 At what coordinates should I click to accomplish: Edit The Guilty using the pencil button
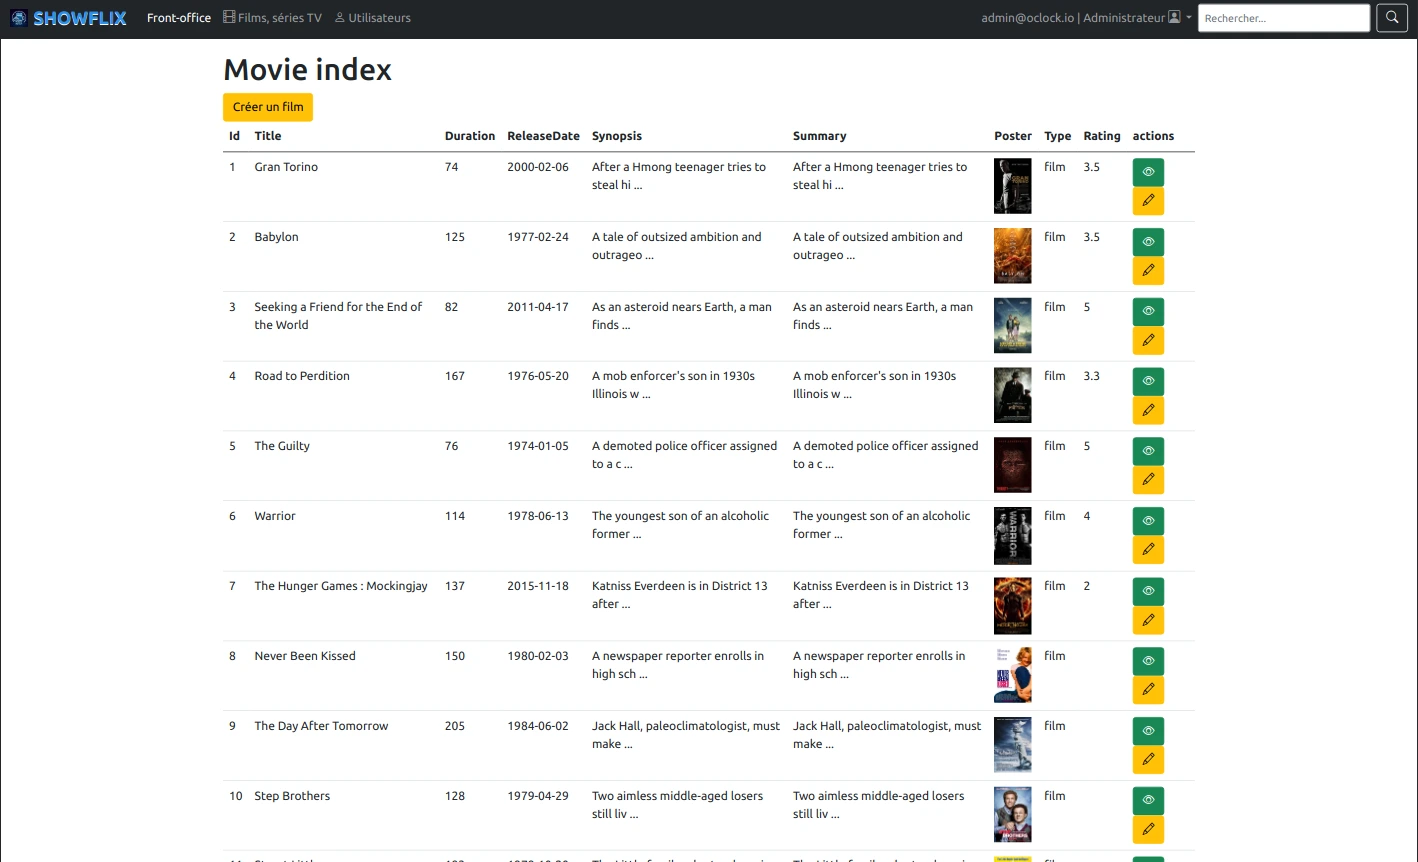click(x=1148, y=480)
